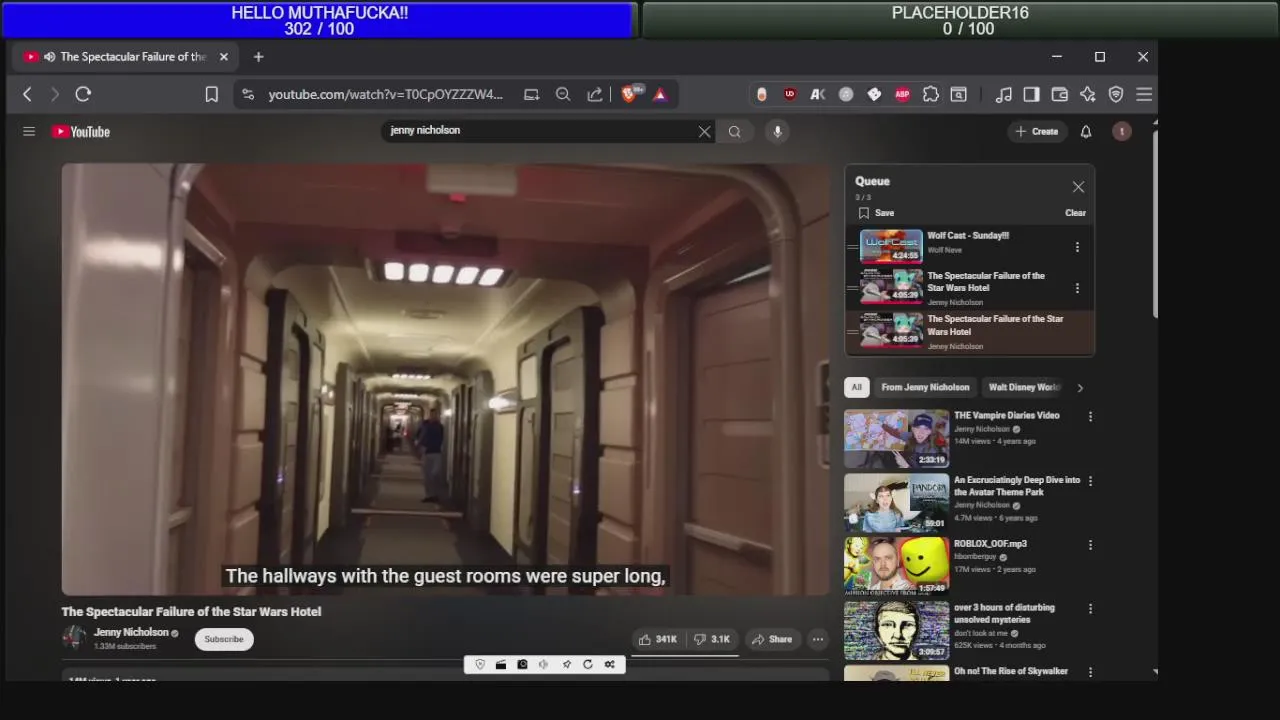
Task: Pin with floating toolbar pushpin icon
Action: click(566, 664)
